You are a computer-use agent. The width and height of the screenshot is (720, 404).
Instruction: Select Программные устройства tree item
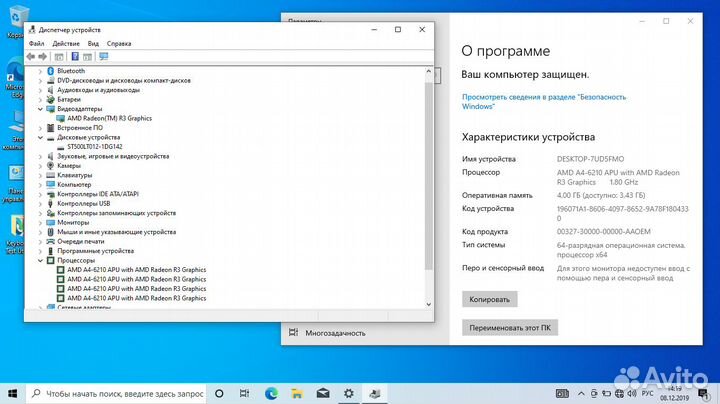(96, 251)
